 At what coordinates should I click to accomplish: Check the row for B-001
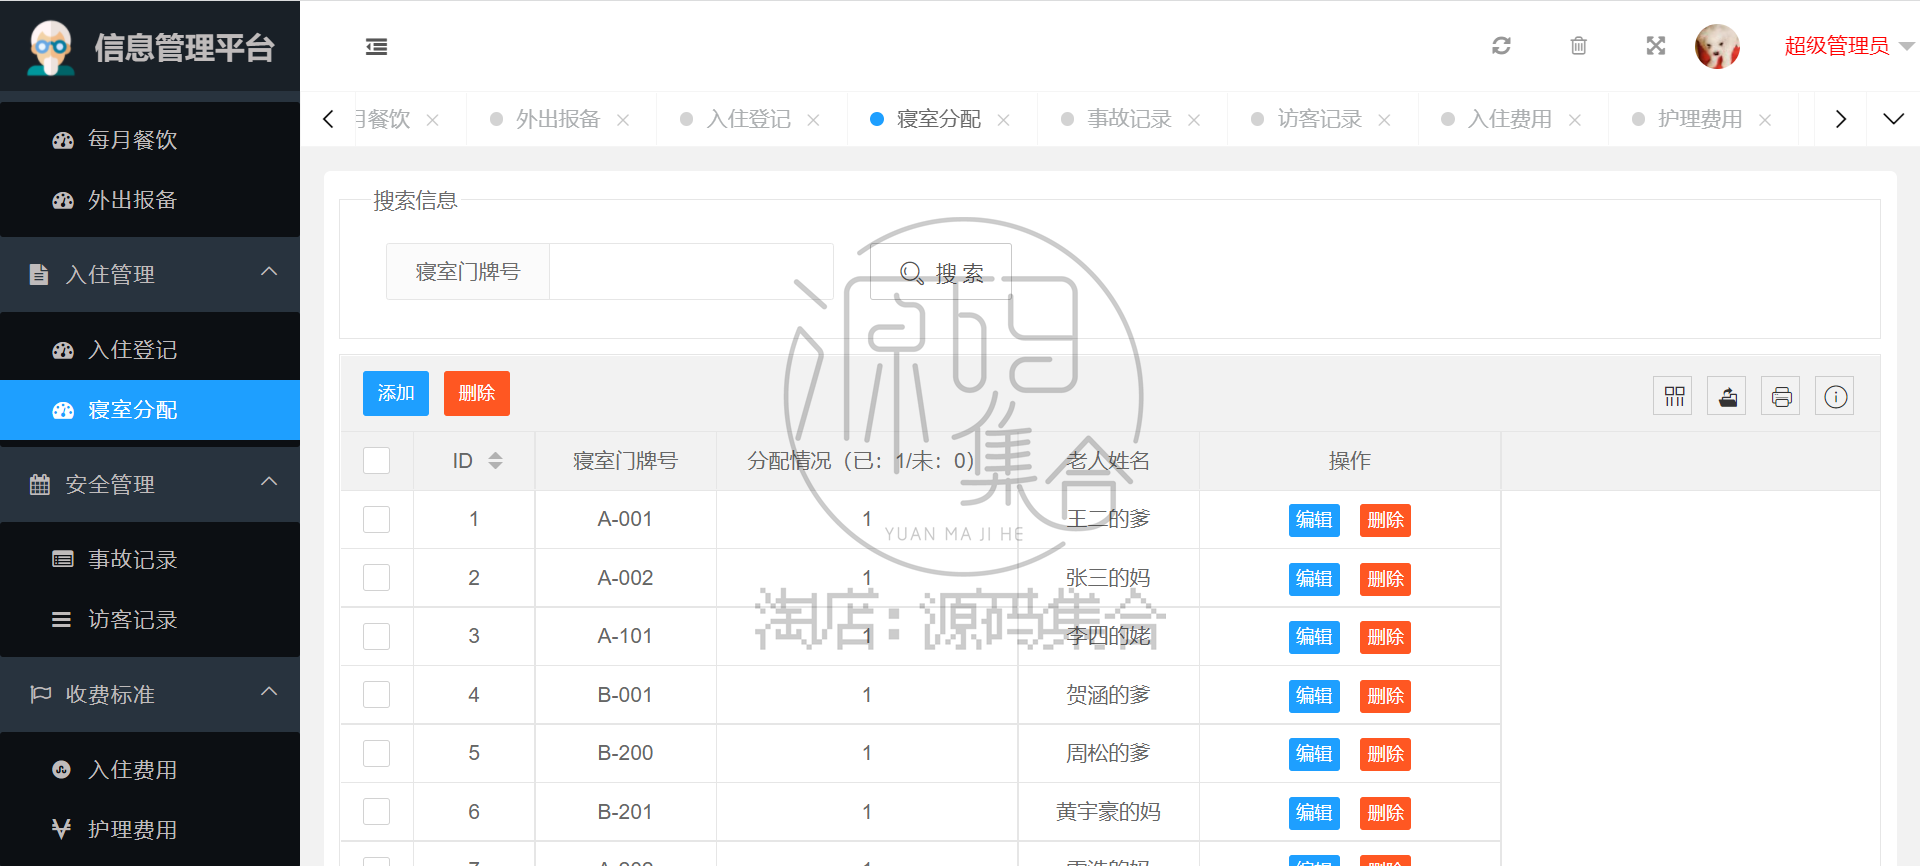377,695
